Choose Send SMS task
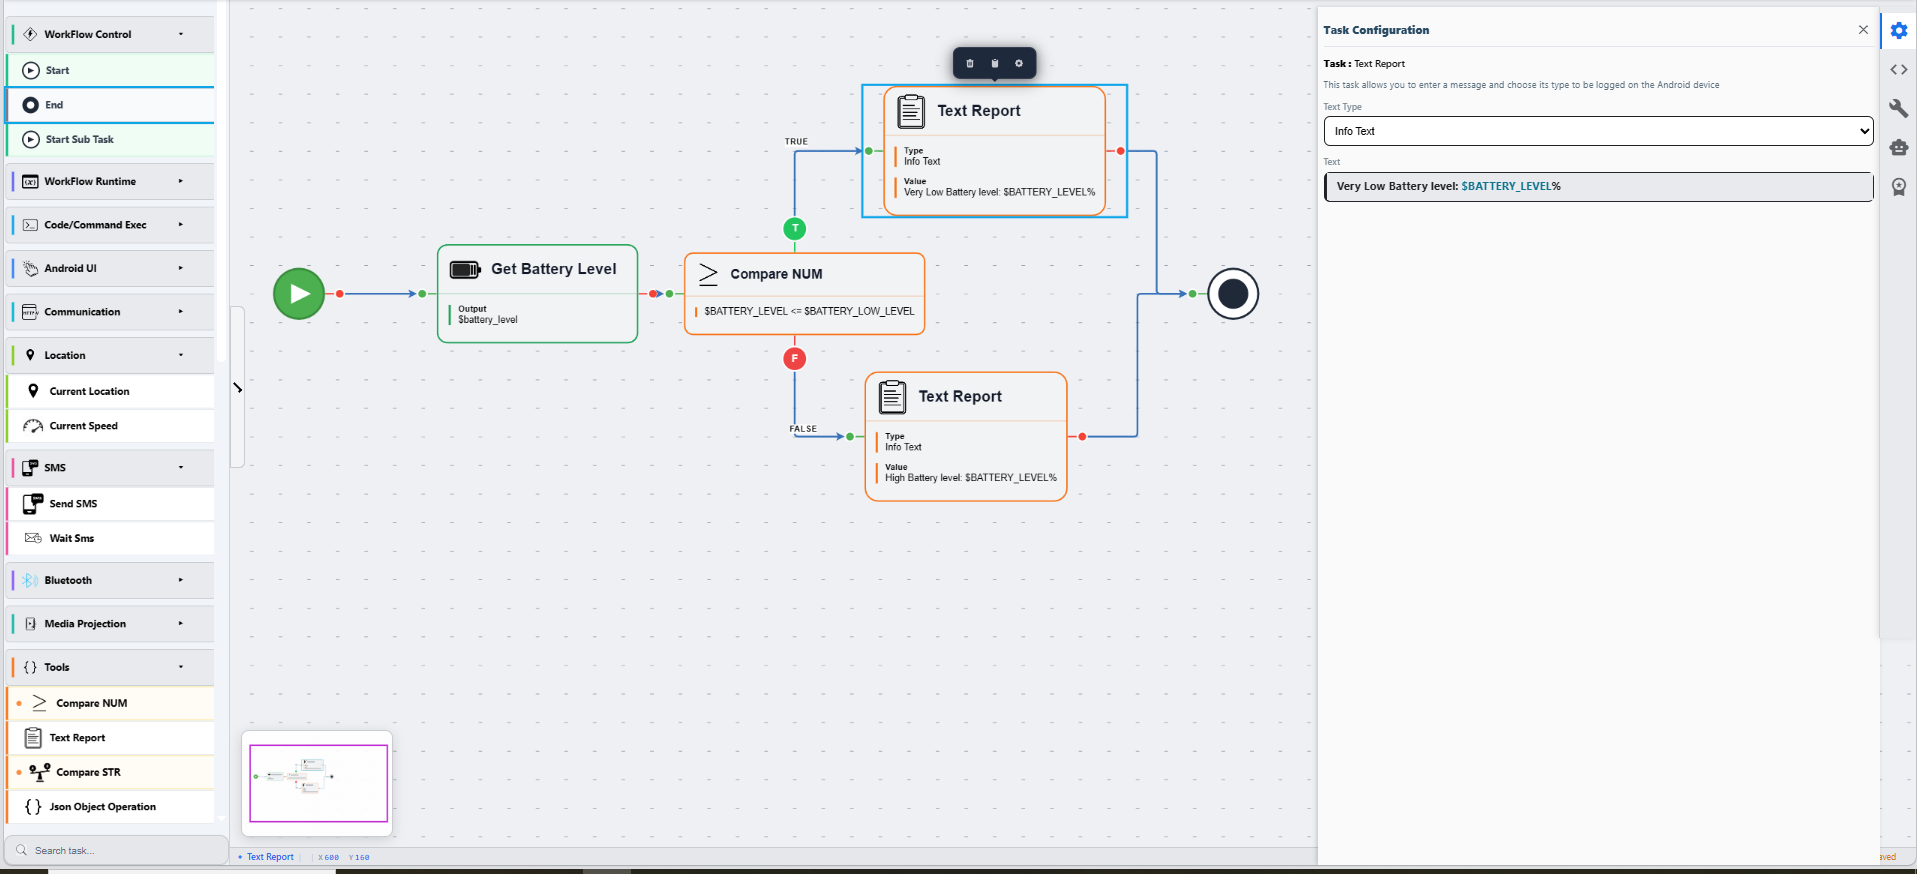 coord(110,504)
